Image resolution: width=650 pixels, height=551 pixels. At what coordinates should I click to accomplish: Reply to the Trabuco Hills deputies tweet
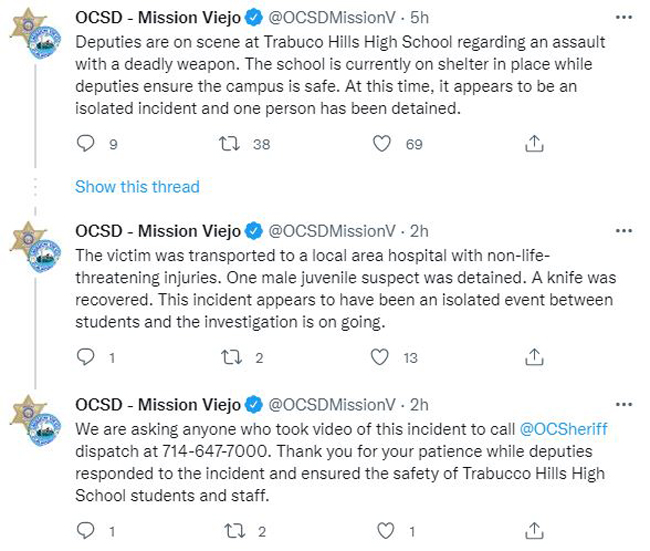click(86, 143)
